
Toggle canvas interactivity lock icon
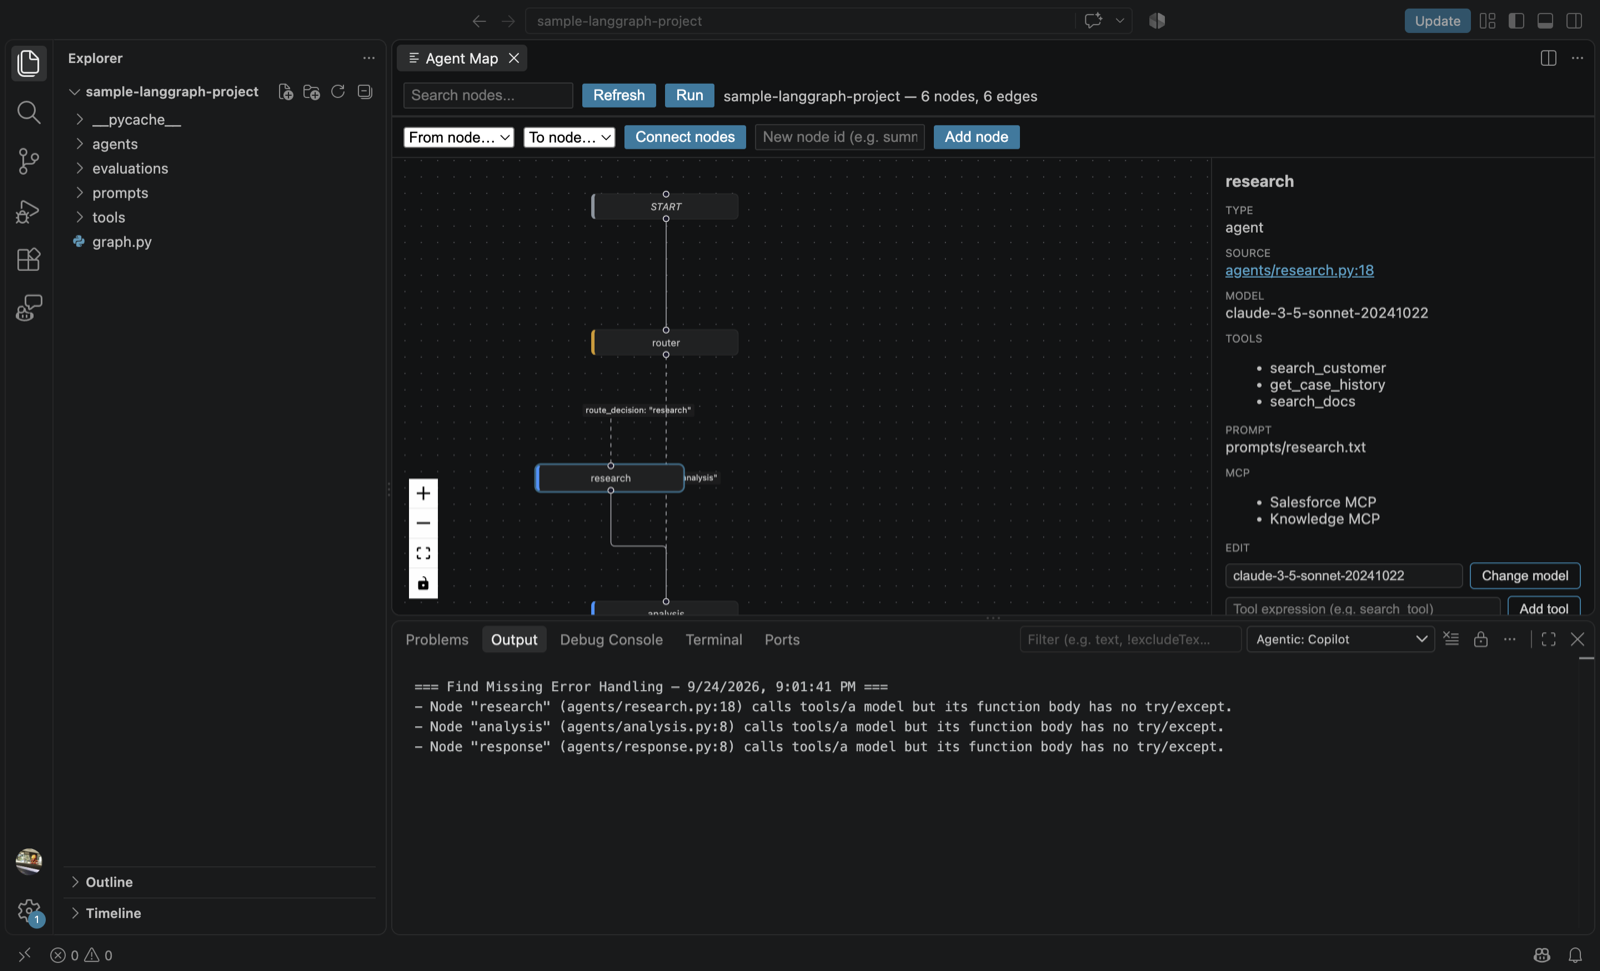(423, 583)
